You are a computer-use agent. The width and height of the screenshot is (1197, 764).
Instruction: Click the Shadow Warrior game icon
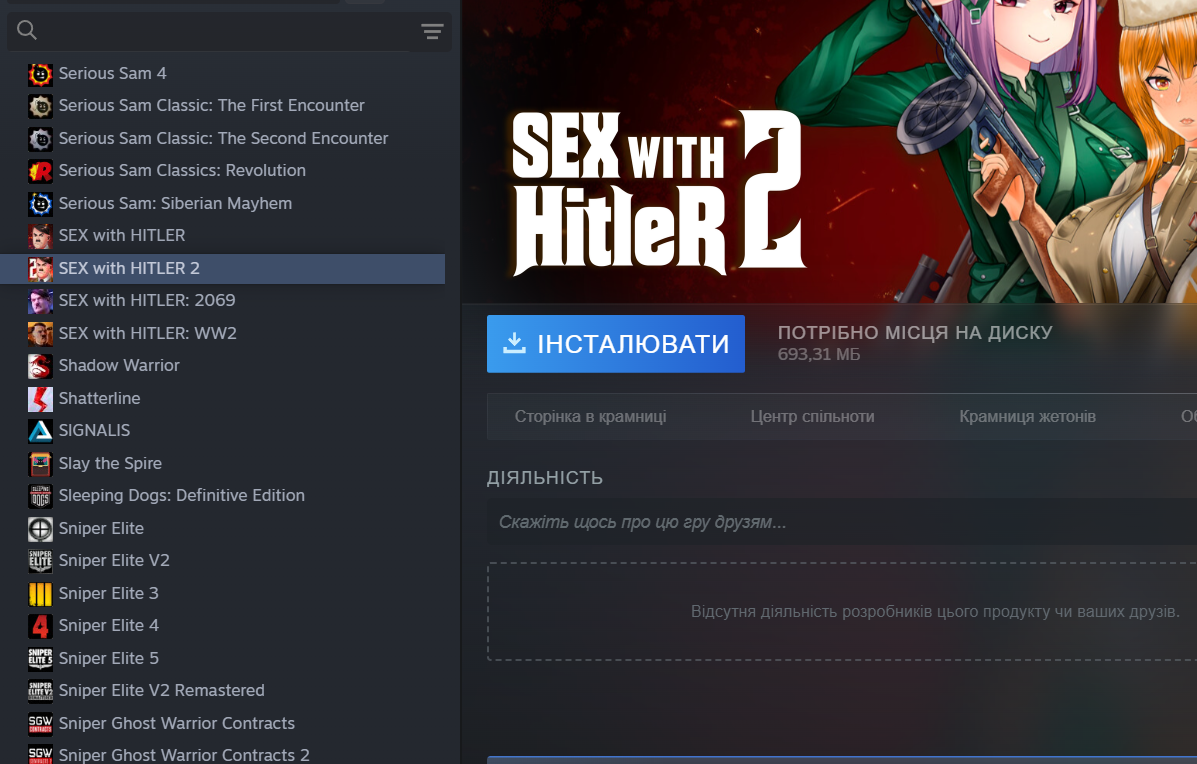click(x=40, y=366)
